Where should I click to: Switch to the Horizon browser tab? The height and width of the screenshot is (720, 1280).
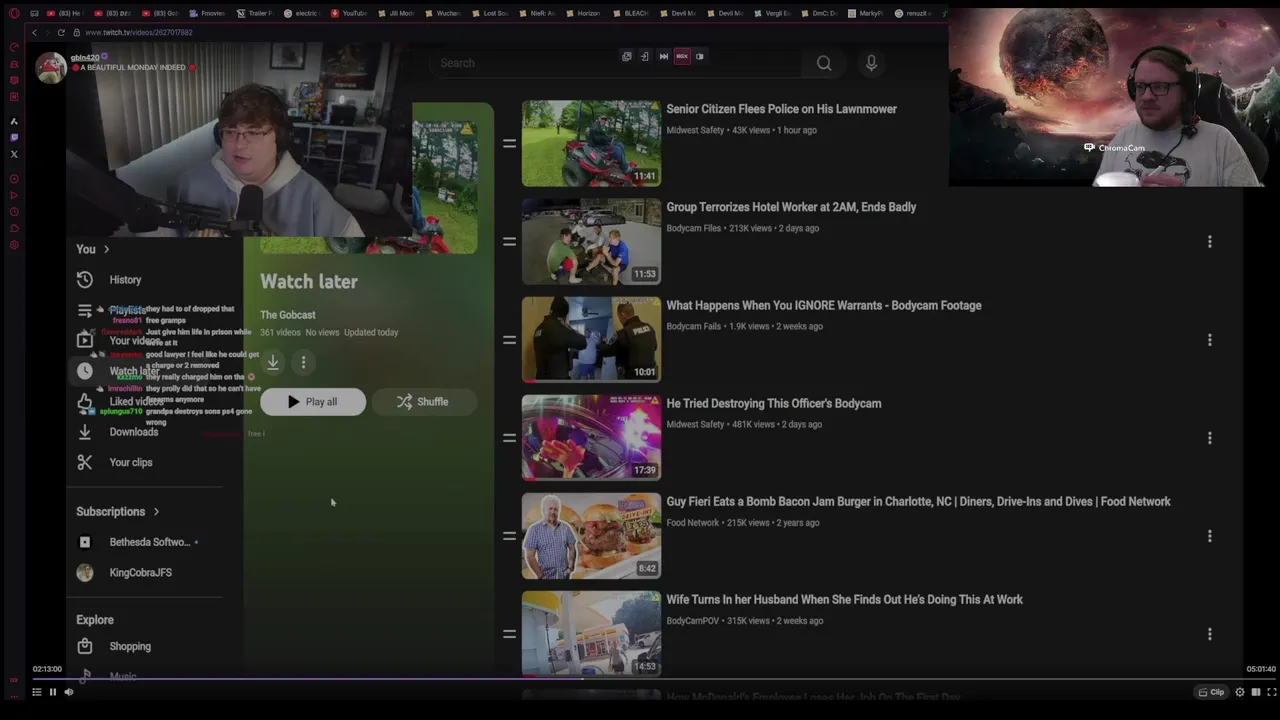[x=583, y=13]
